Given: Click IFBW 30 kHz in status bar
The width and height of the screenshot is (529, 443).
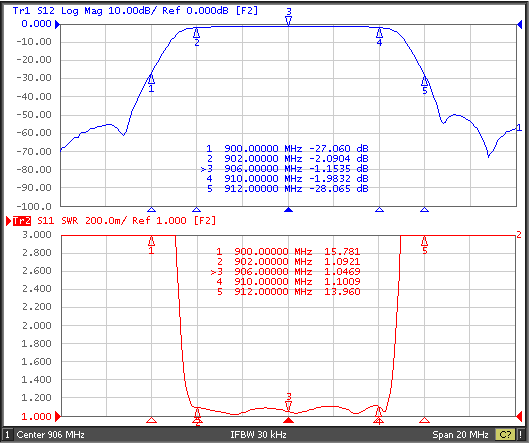Looking at the screenshot, I should (258, 435).
